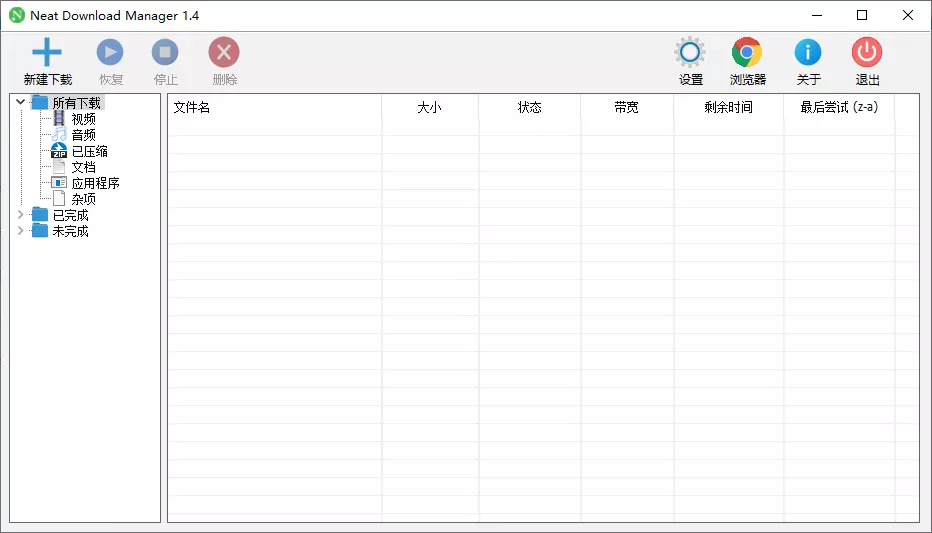
Task: Sort by 剩余时间 column header
Action: click(x=729, y=107)
